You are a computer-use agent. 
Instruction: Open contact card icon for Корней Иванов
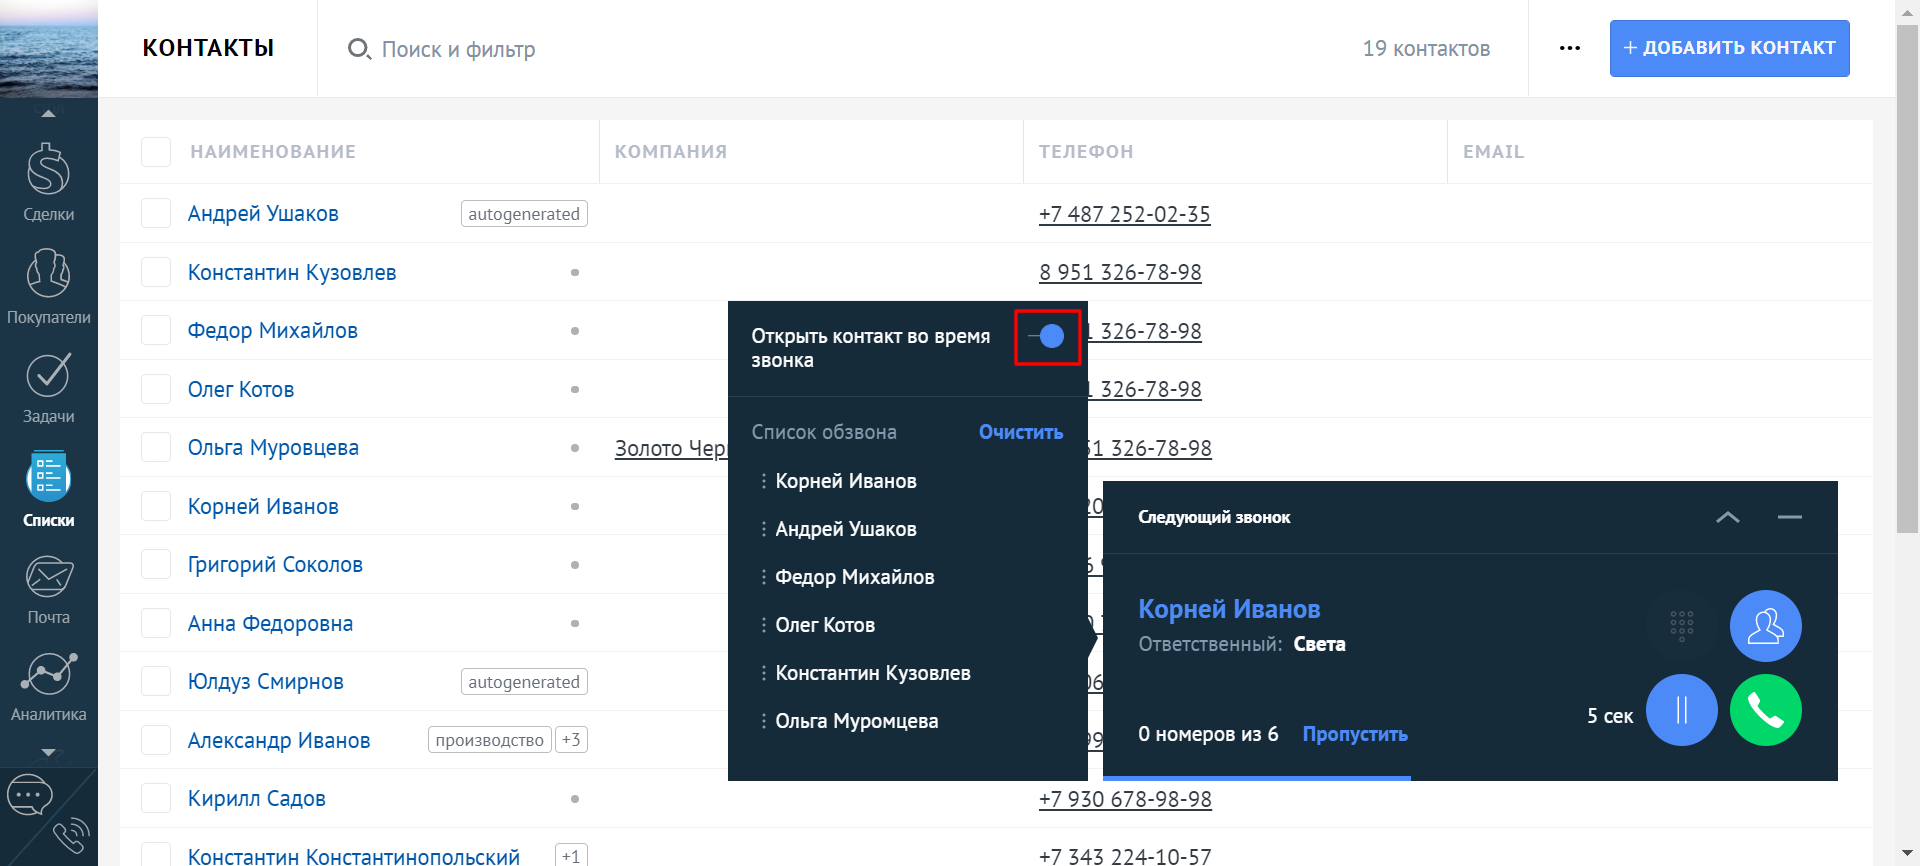click(1765, 626)
